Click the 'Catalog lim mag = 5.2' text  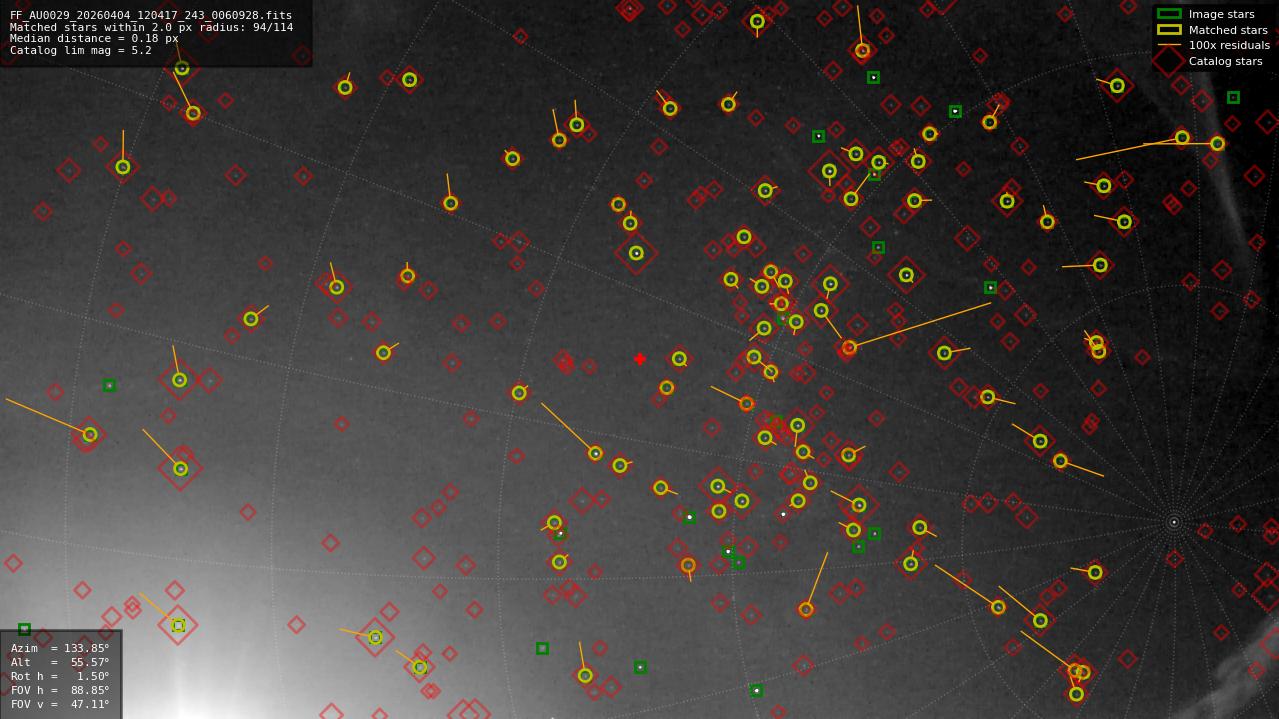(81, 50)
